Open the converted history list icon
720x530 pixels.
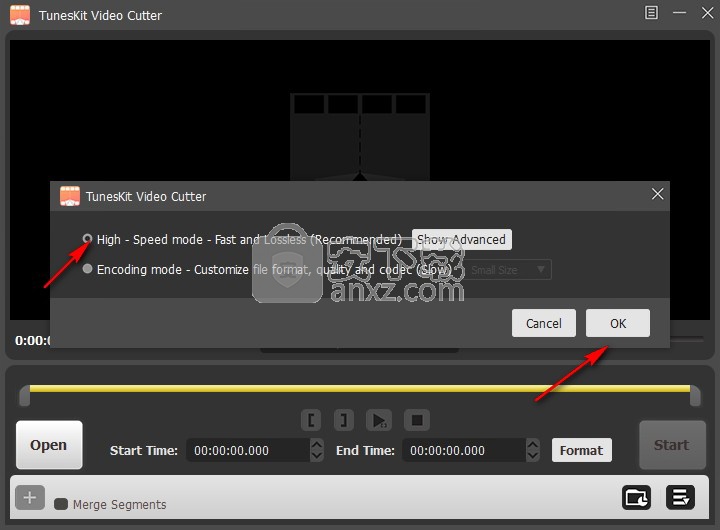[680, 497]
